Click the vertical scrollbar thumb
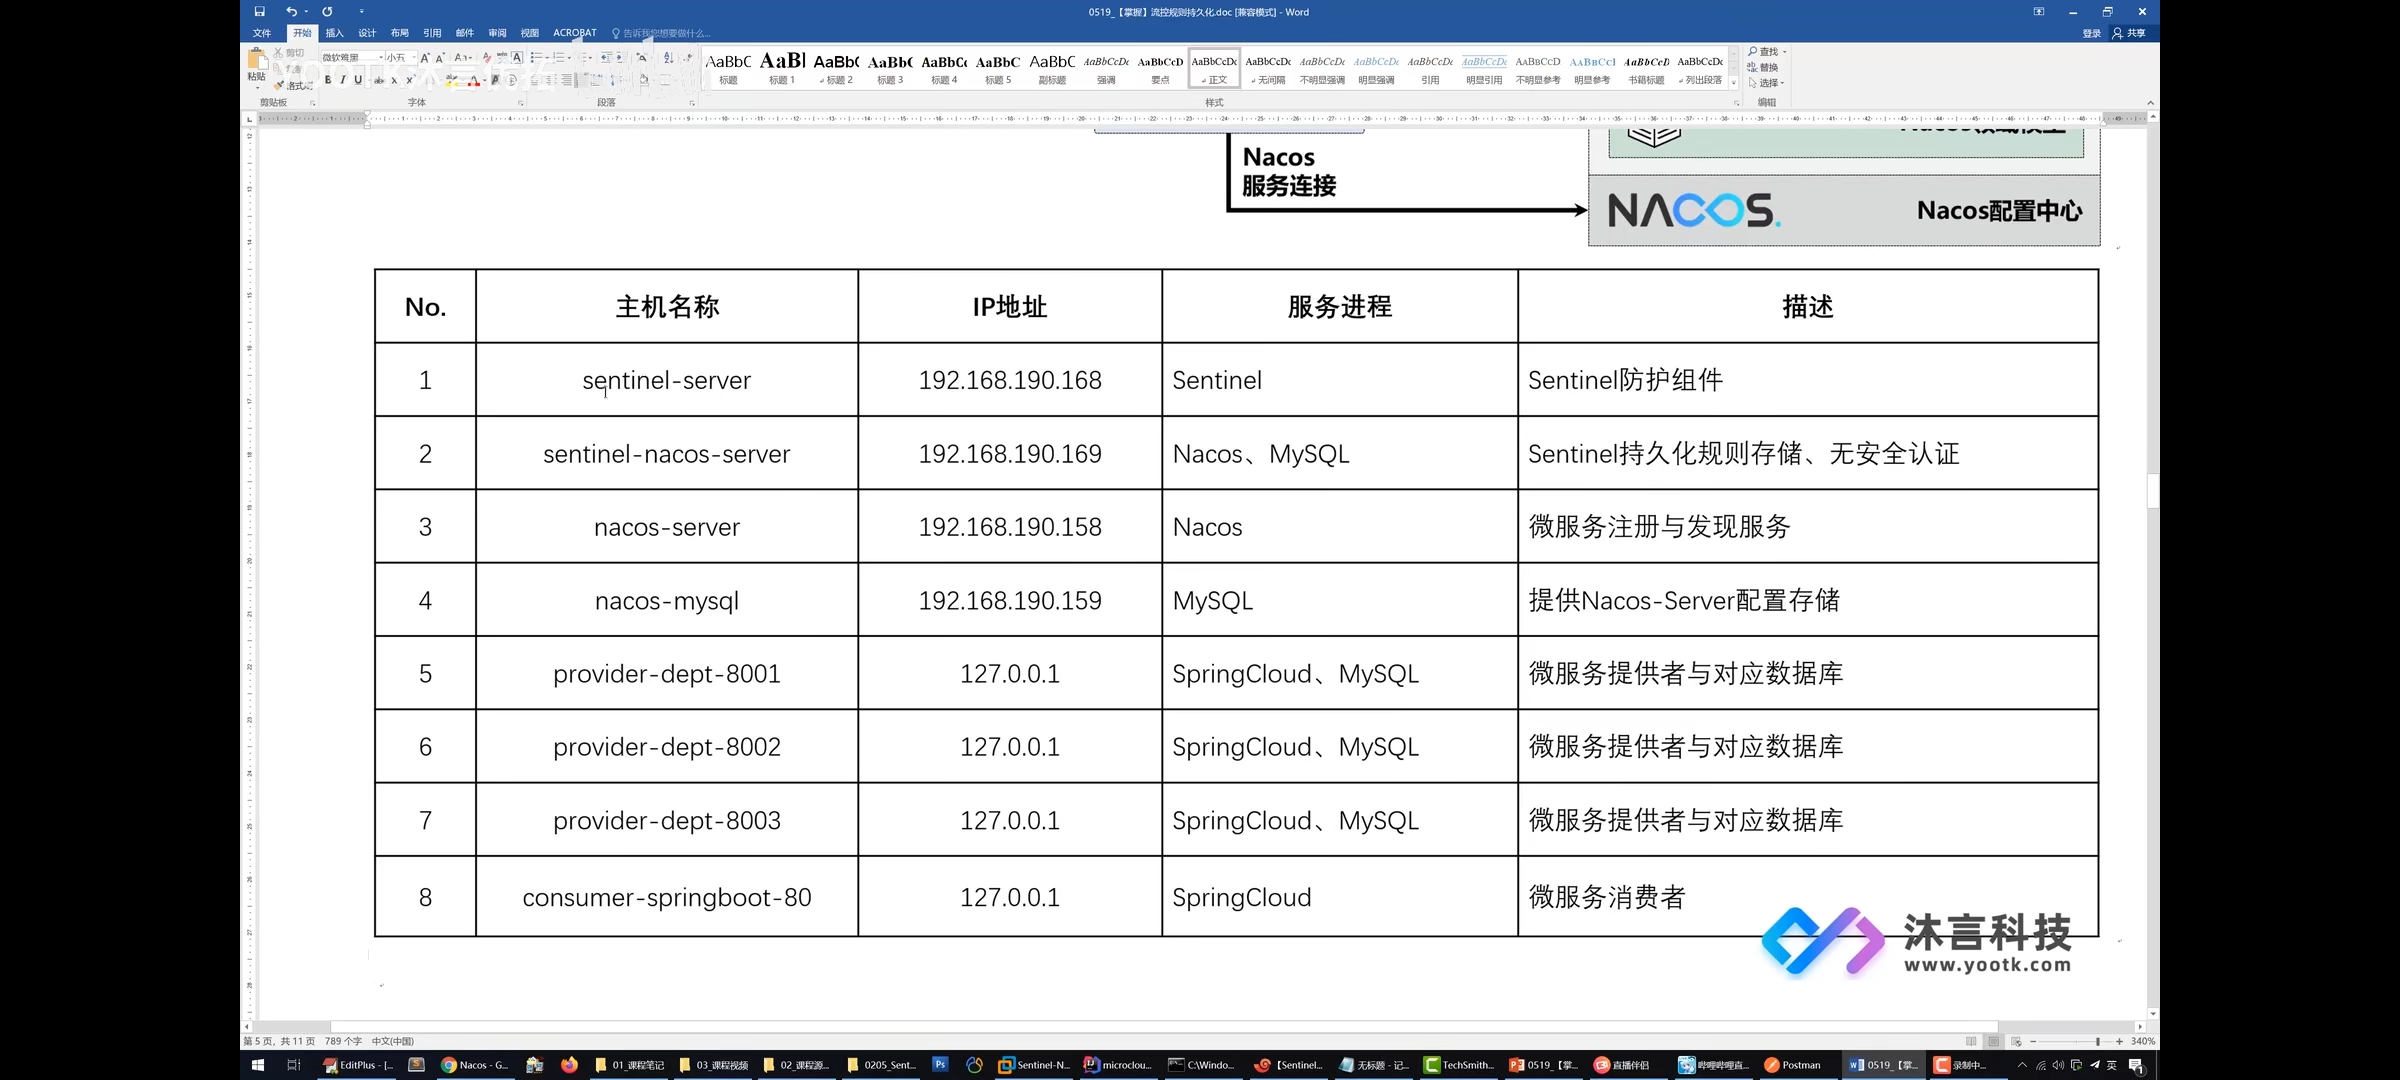Viewport: 2400px width, 1080px height. pyautogui.click(x=2153, y=491)
